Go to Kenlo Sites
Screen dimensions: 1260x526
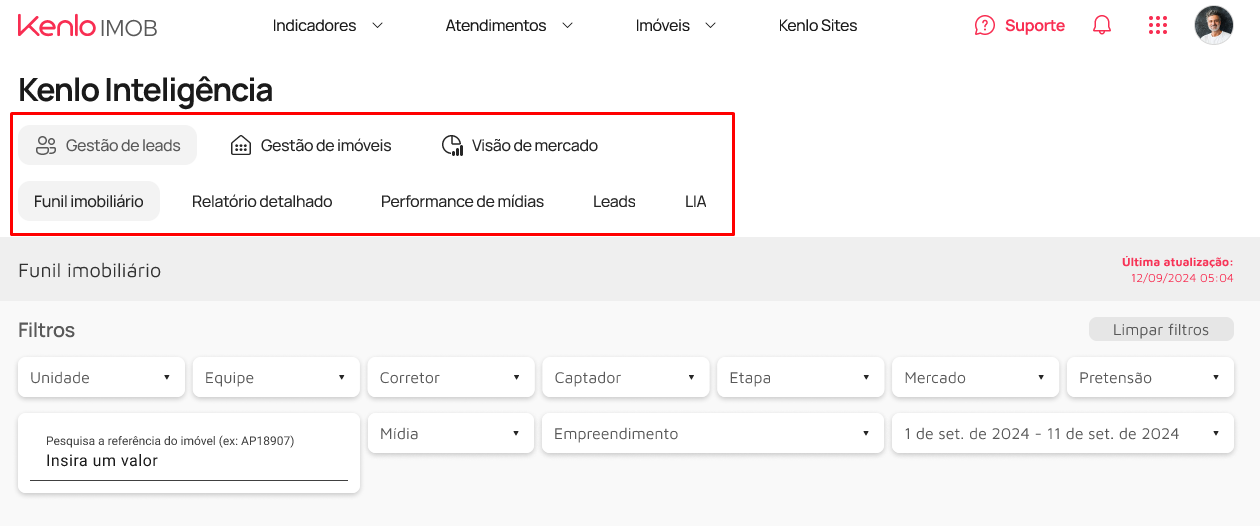(x=818, y=26)
